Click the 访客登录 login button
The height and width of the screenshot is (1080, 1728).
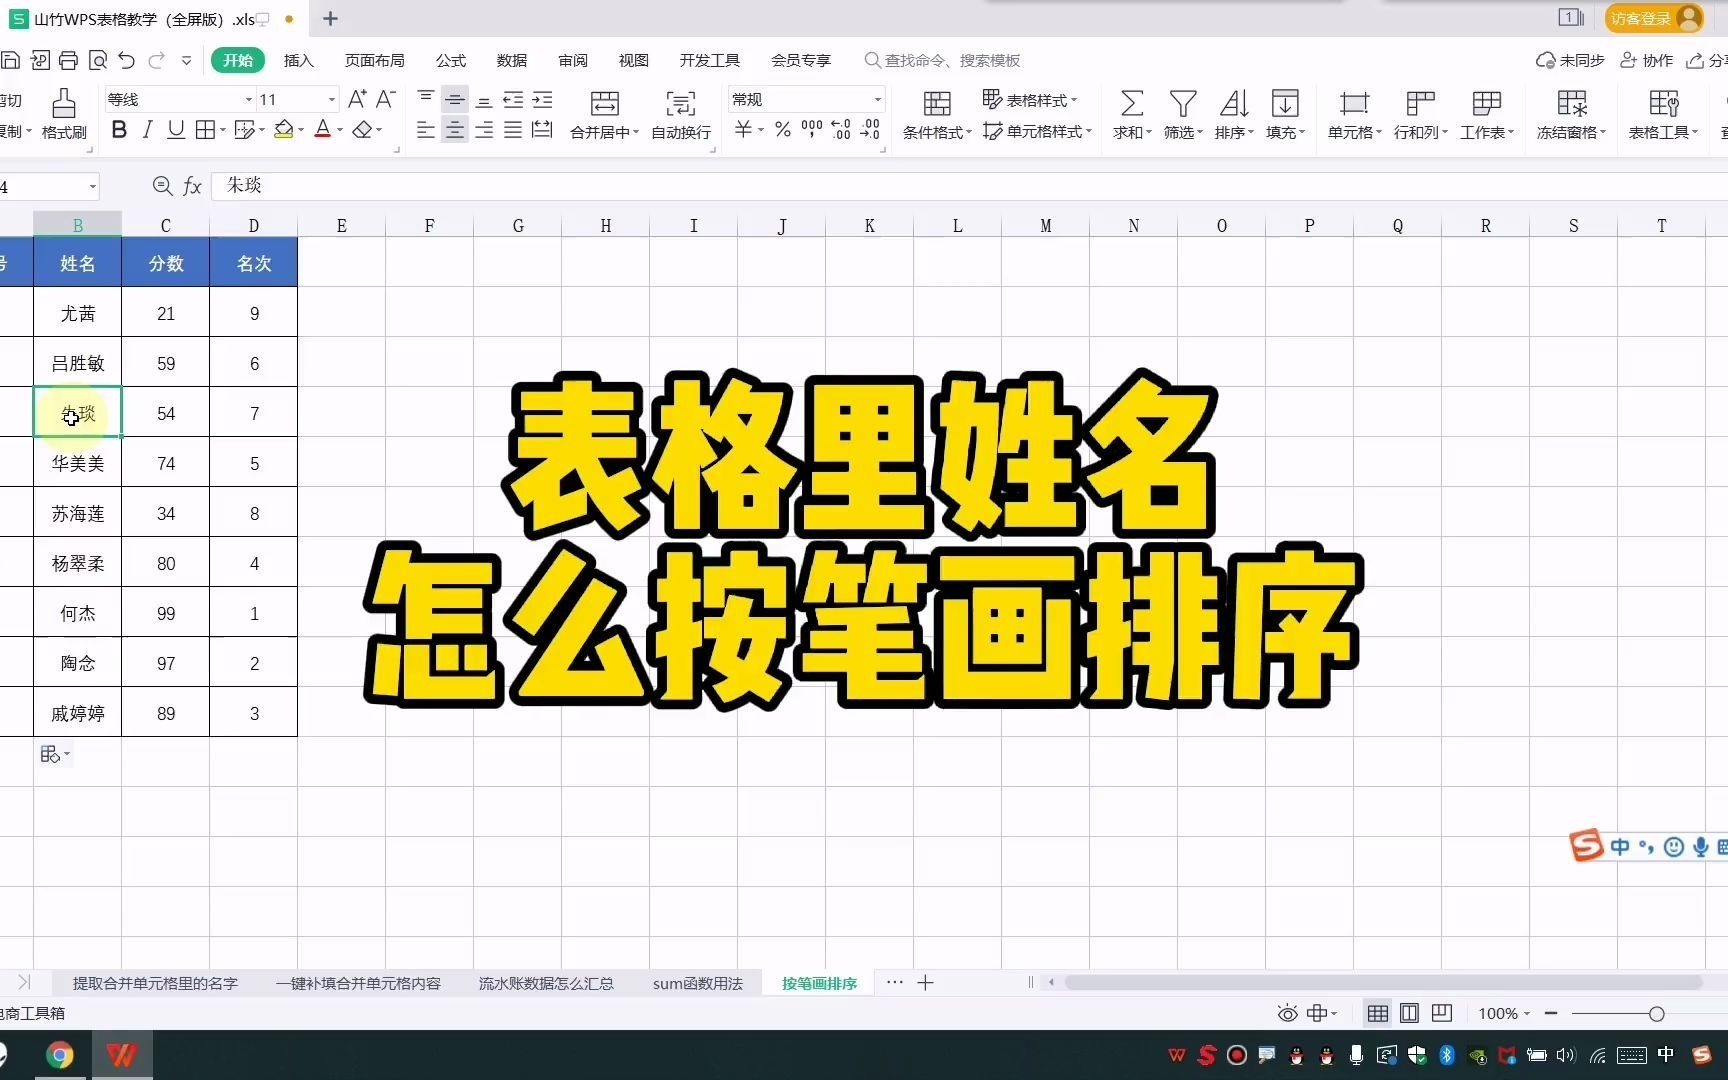click(1654, 18)
